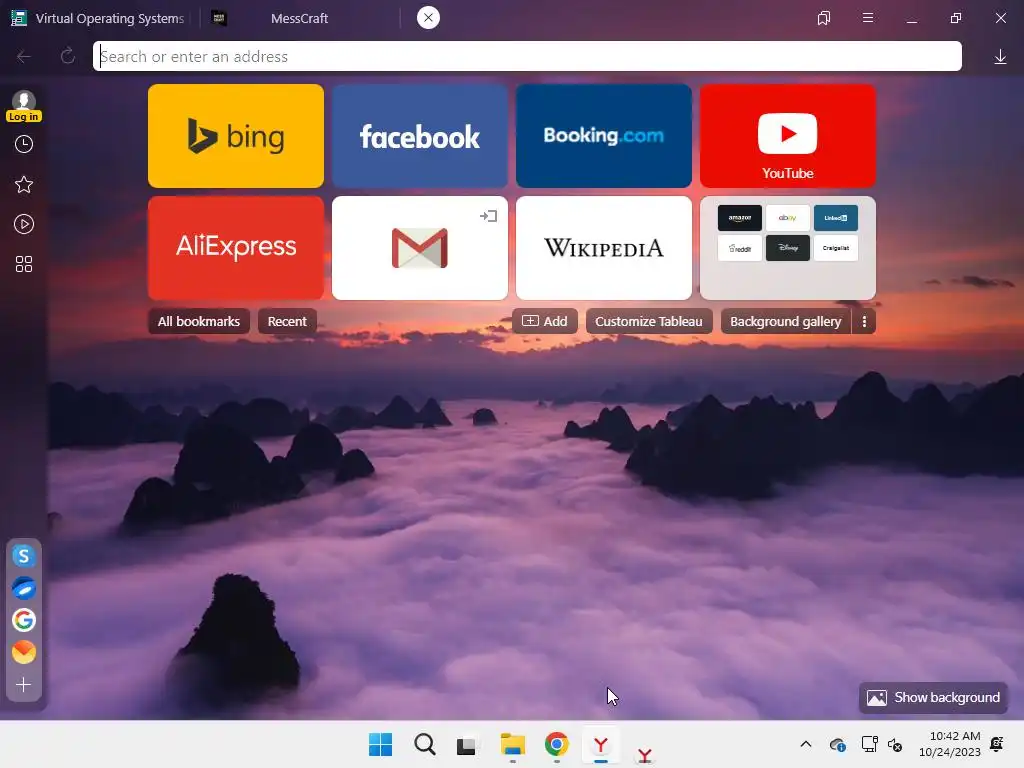The height and width of the screenshot is (768, 1024).
Task: Close the current new tab
Action: [428, 18]
